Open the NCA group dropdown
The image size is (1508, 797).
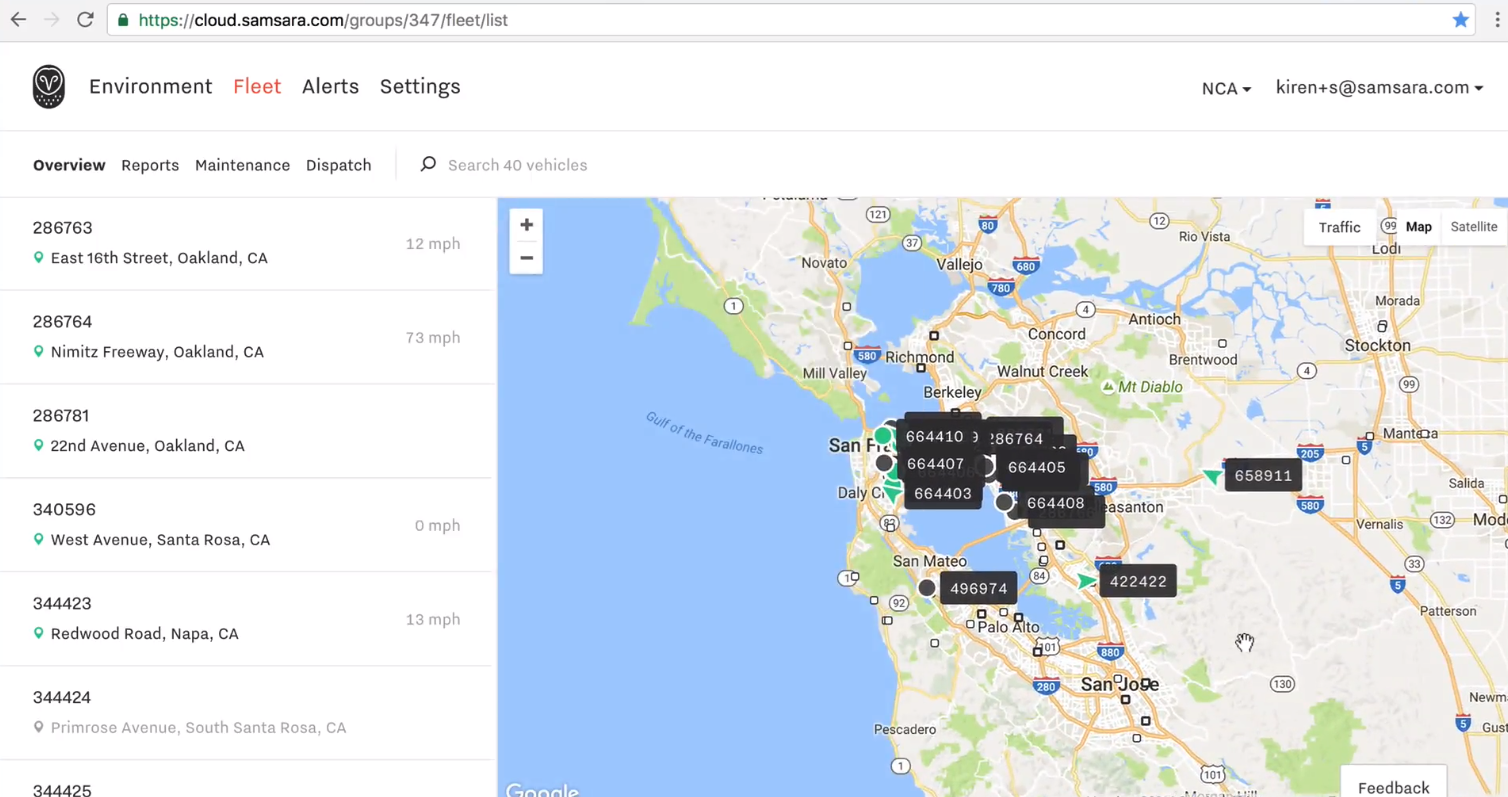pyautogui.click(x=1226, y=88)
